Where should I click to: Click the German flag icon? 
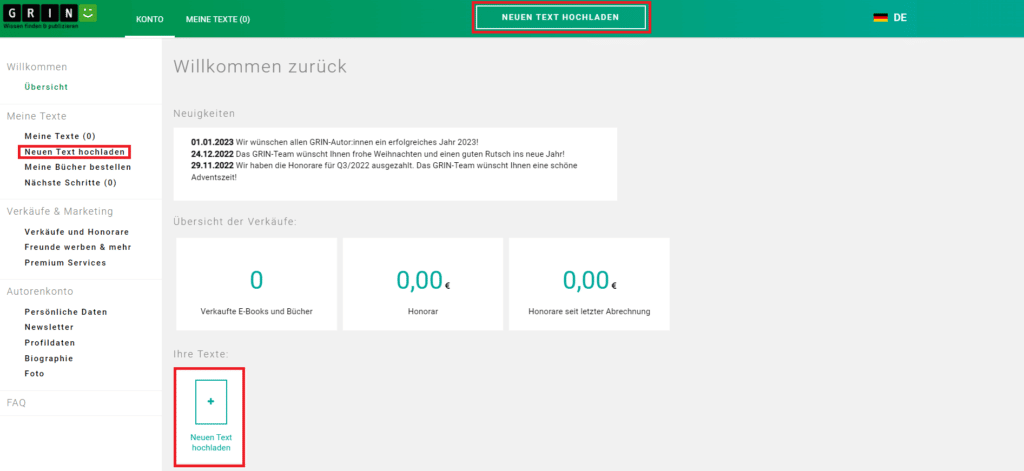click(880, 18)
